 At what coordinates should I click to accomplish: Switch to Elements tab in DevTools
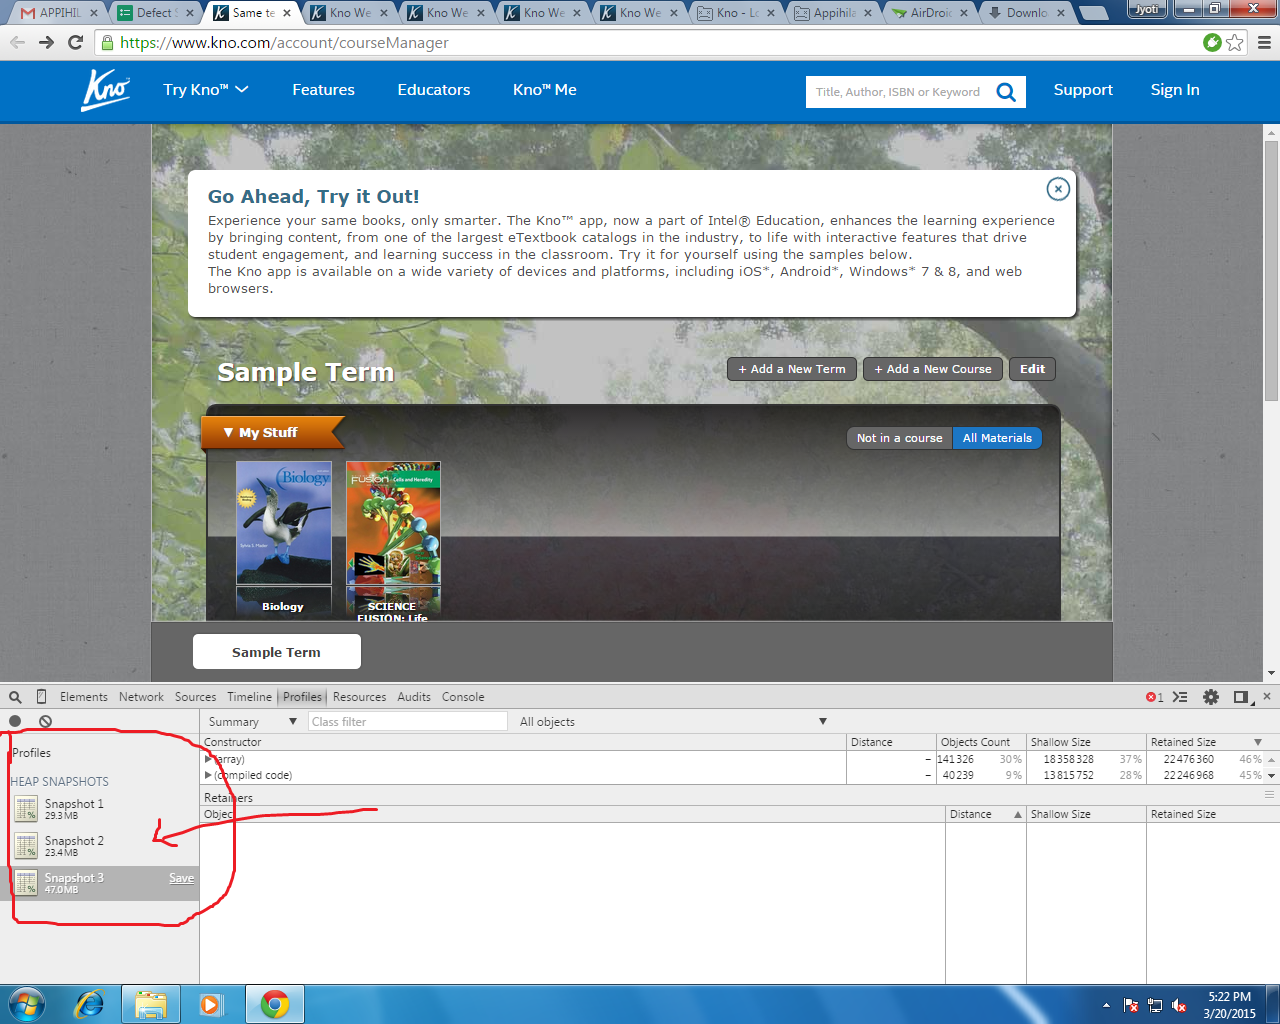83,697
